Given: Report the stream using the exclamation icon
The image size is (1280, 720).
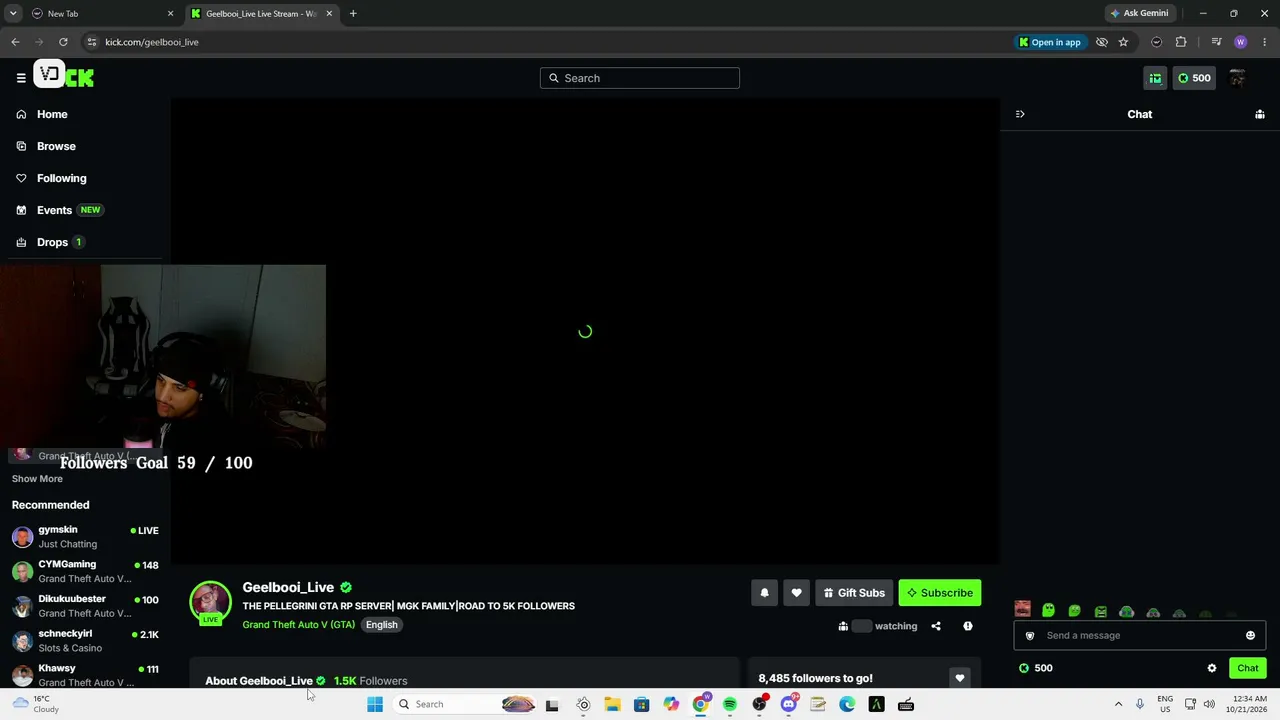Looking at the screenshot, I should pyautogui.click(x=967, y=626).
